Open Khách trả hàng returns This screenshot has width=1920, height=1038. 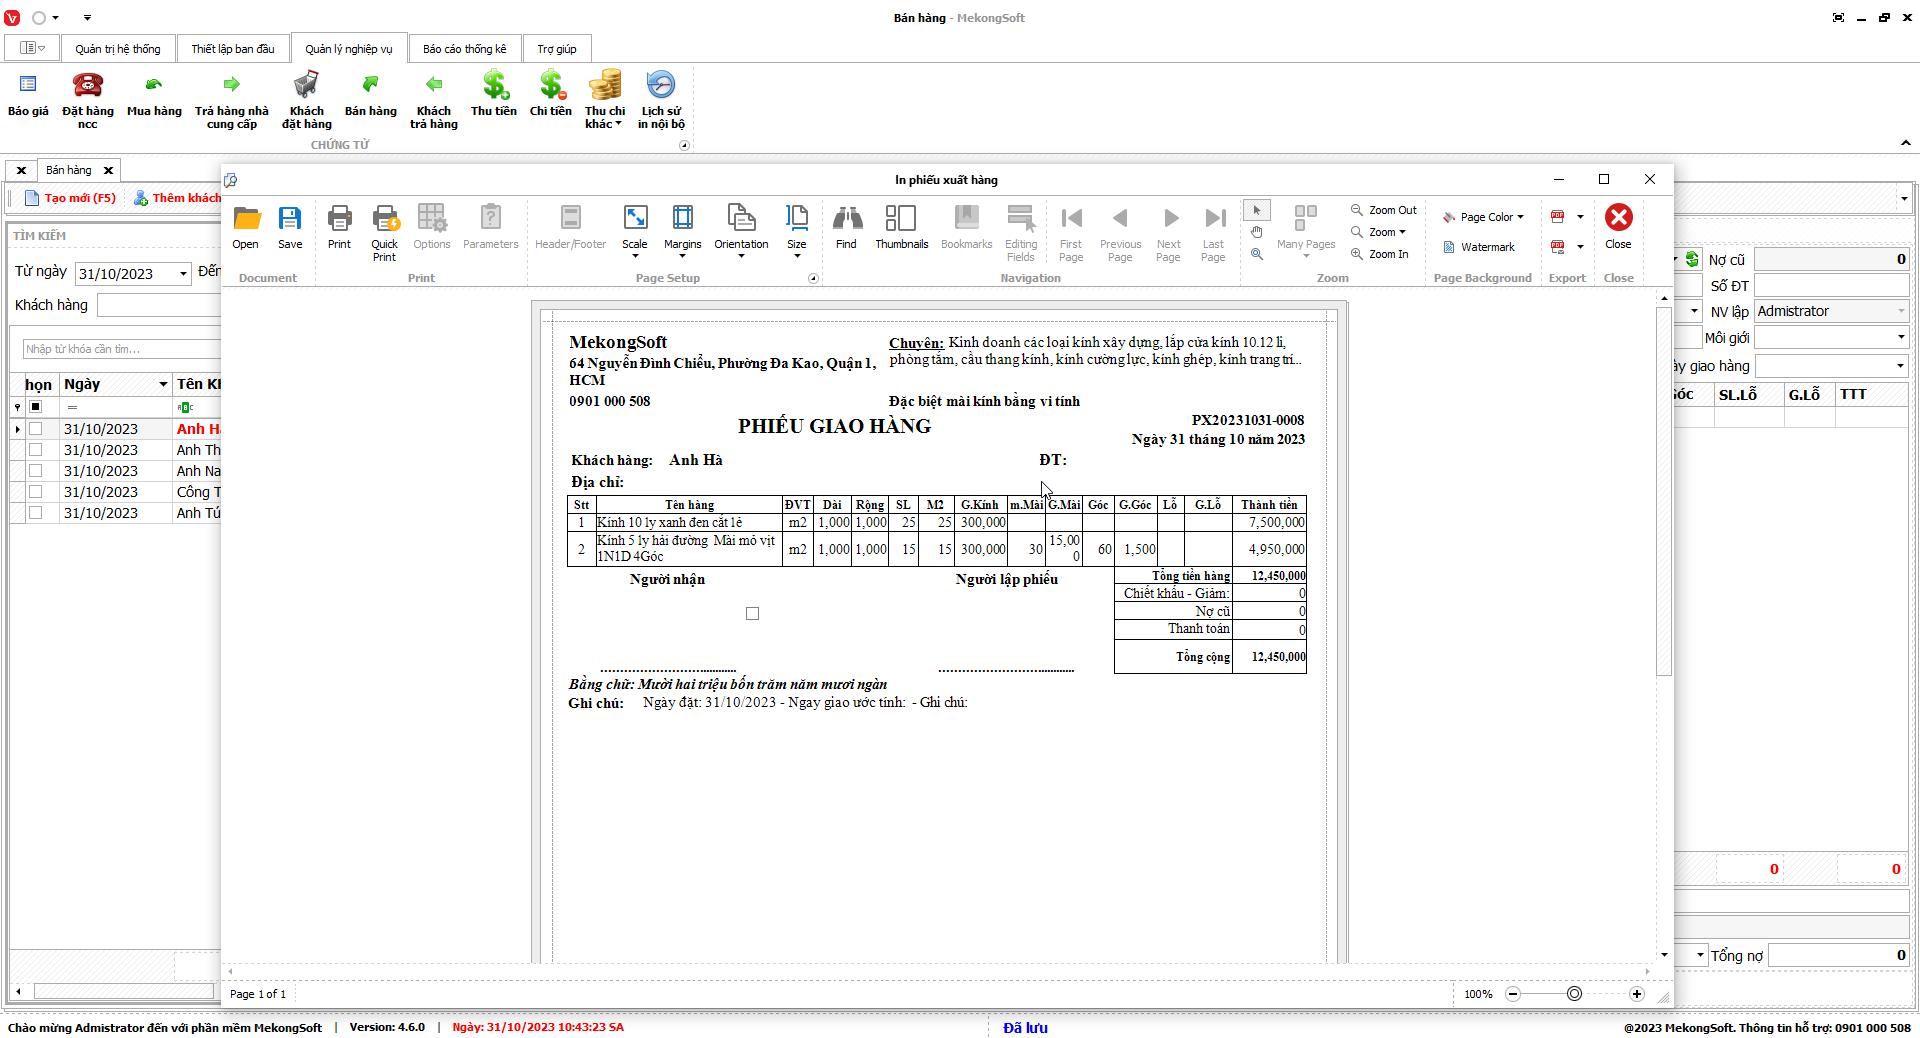coord(433,100)
